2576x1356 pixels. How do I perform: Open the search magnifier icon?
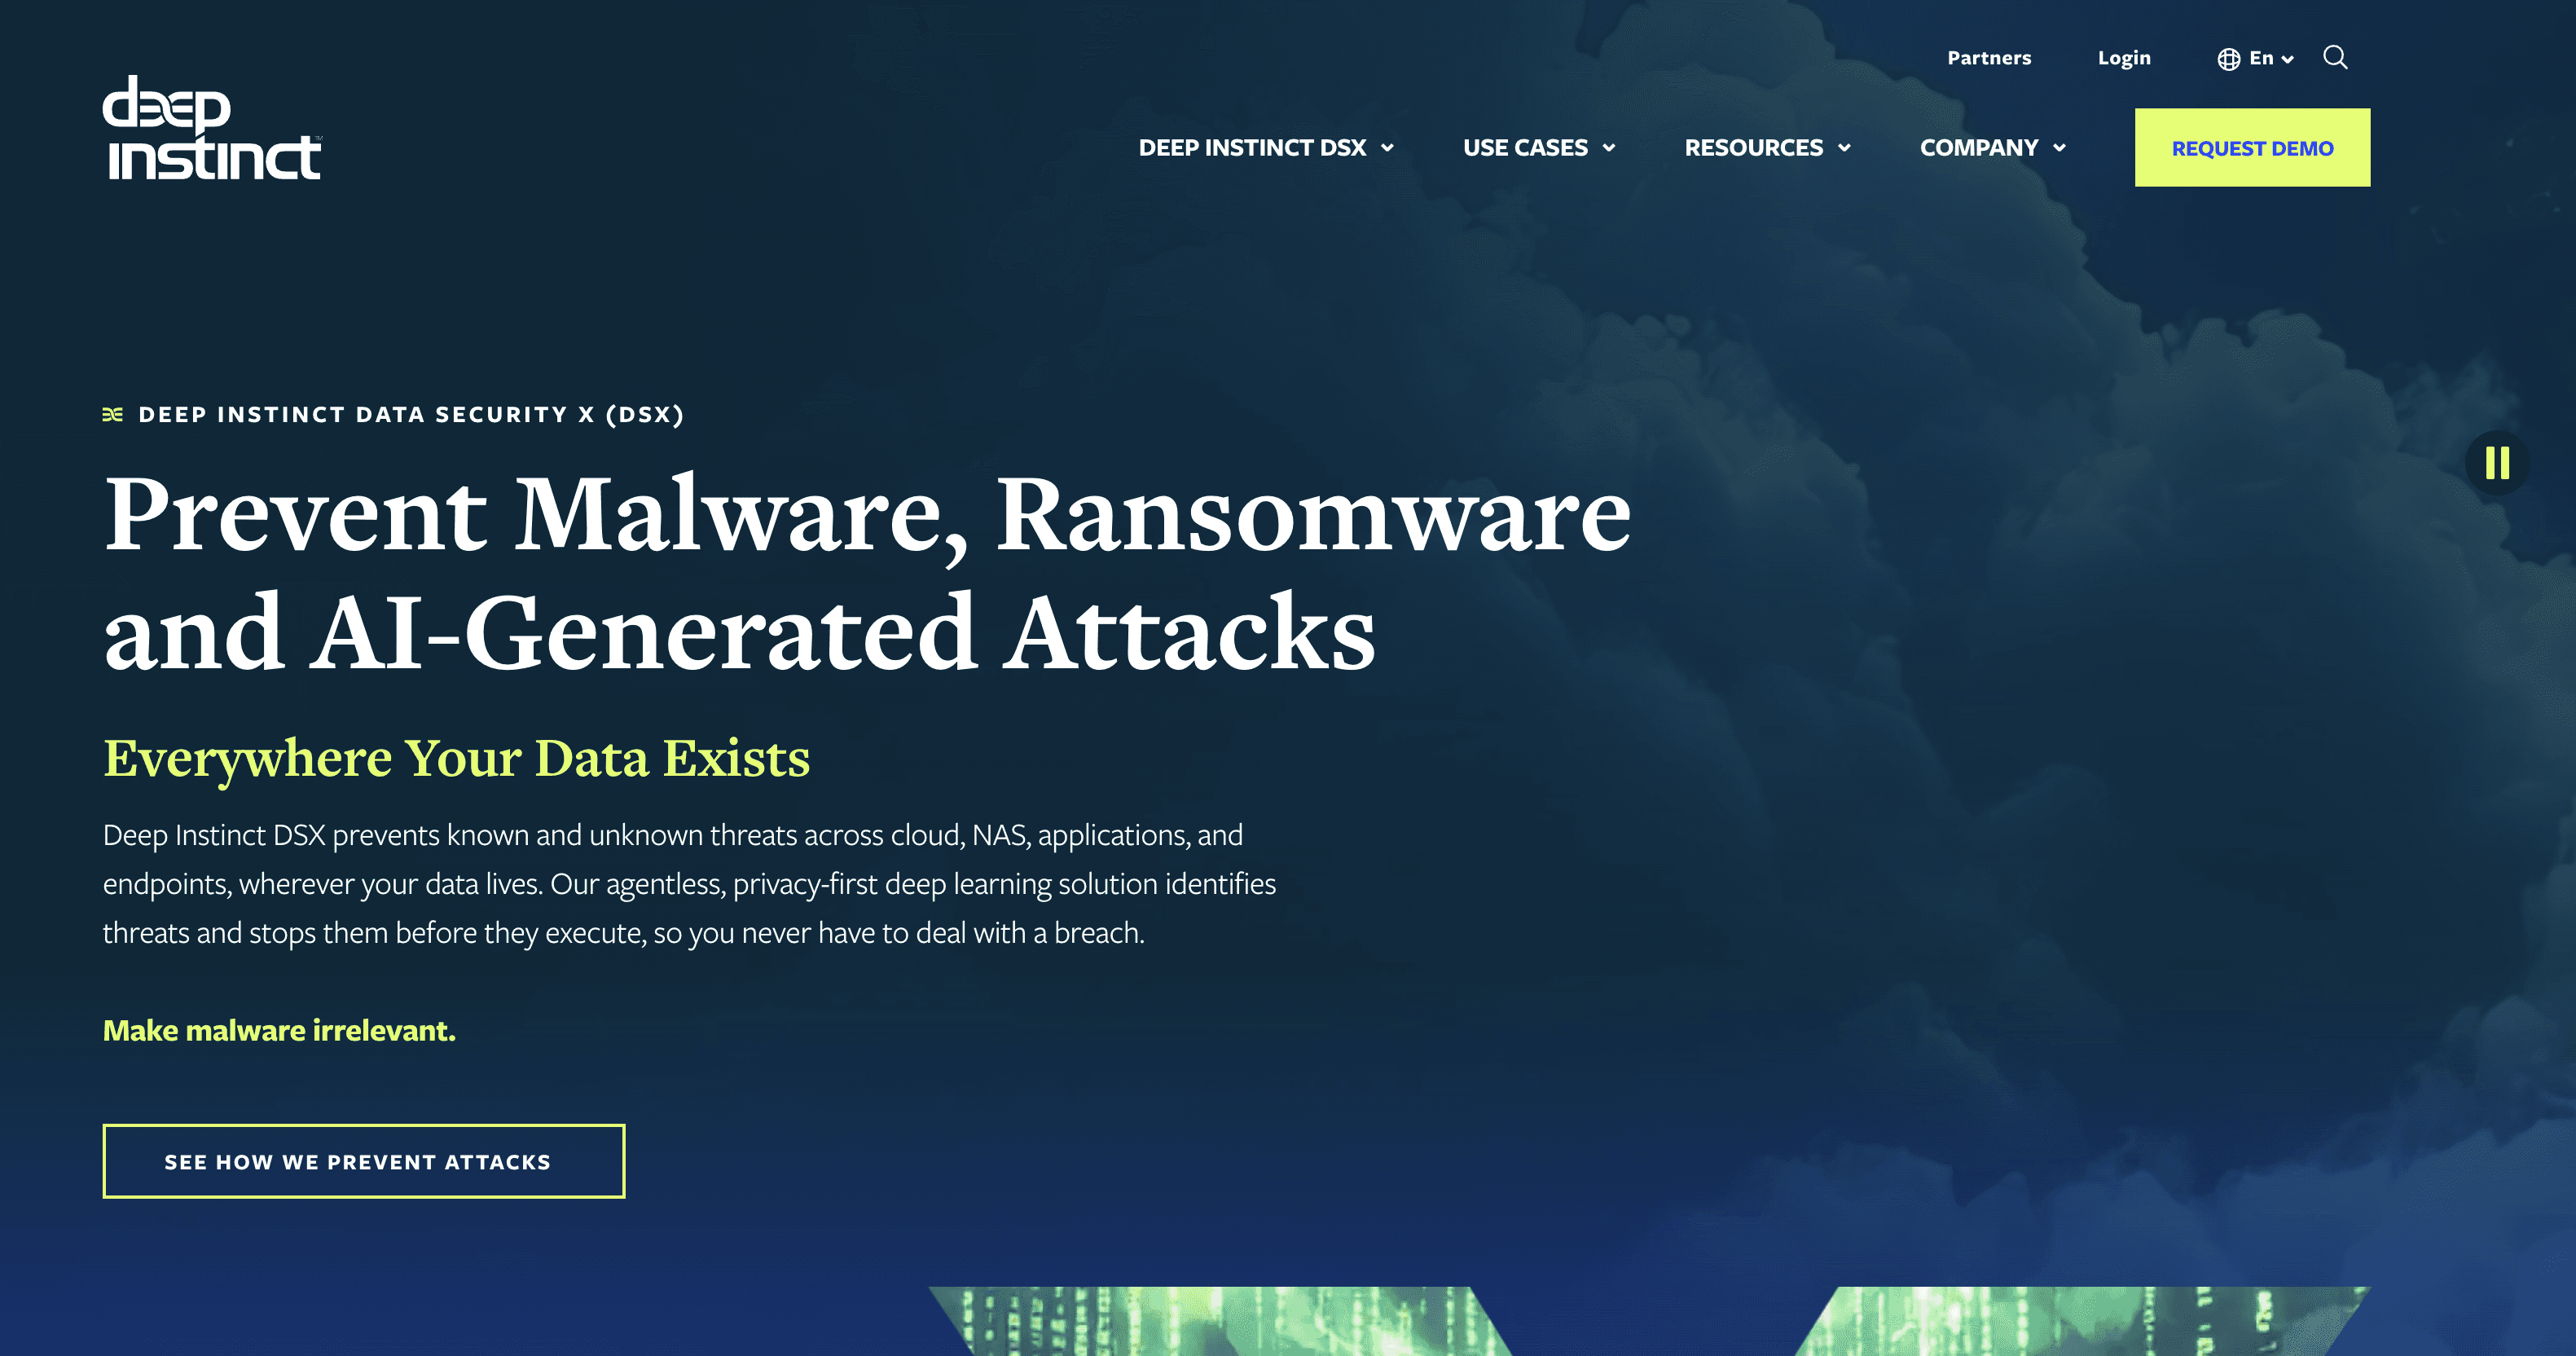(x=2335, y=58)
